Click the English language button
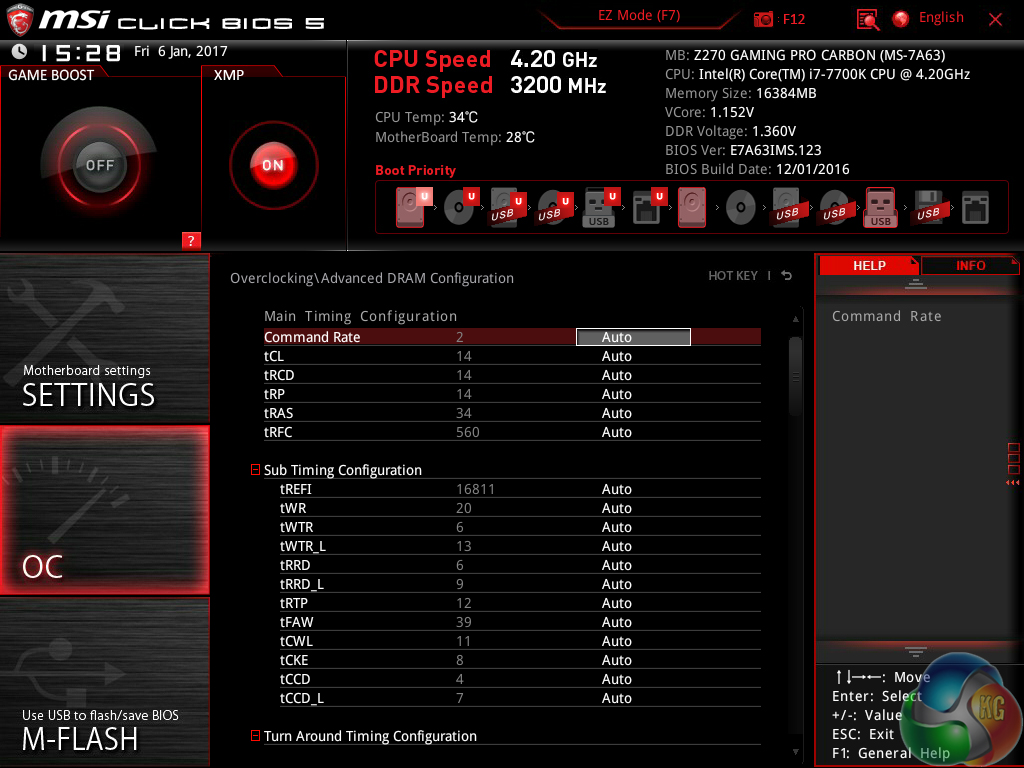 click(x=941, y=18)
